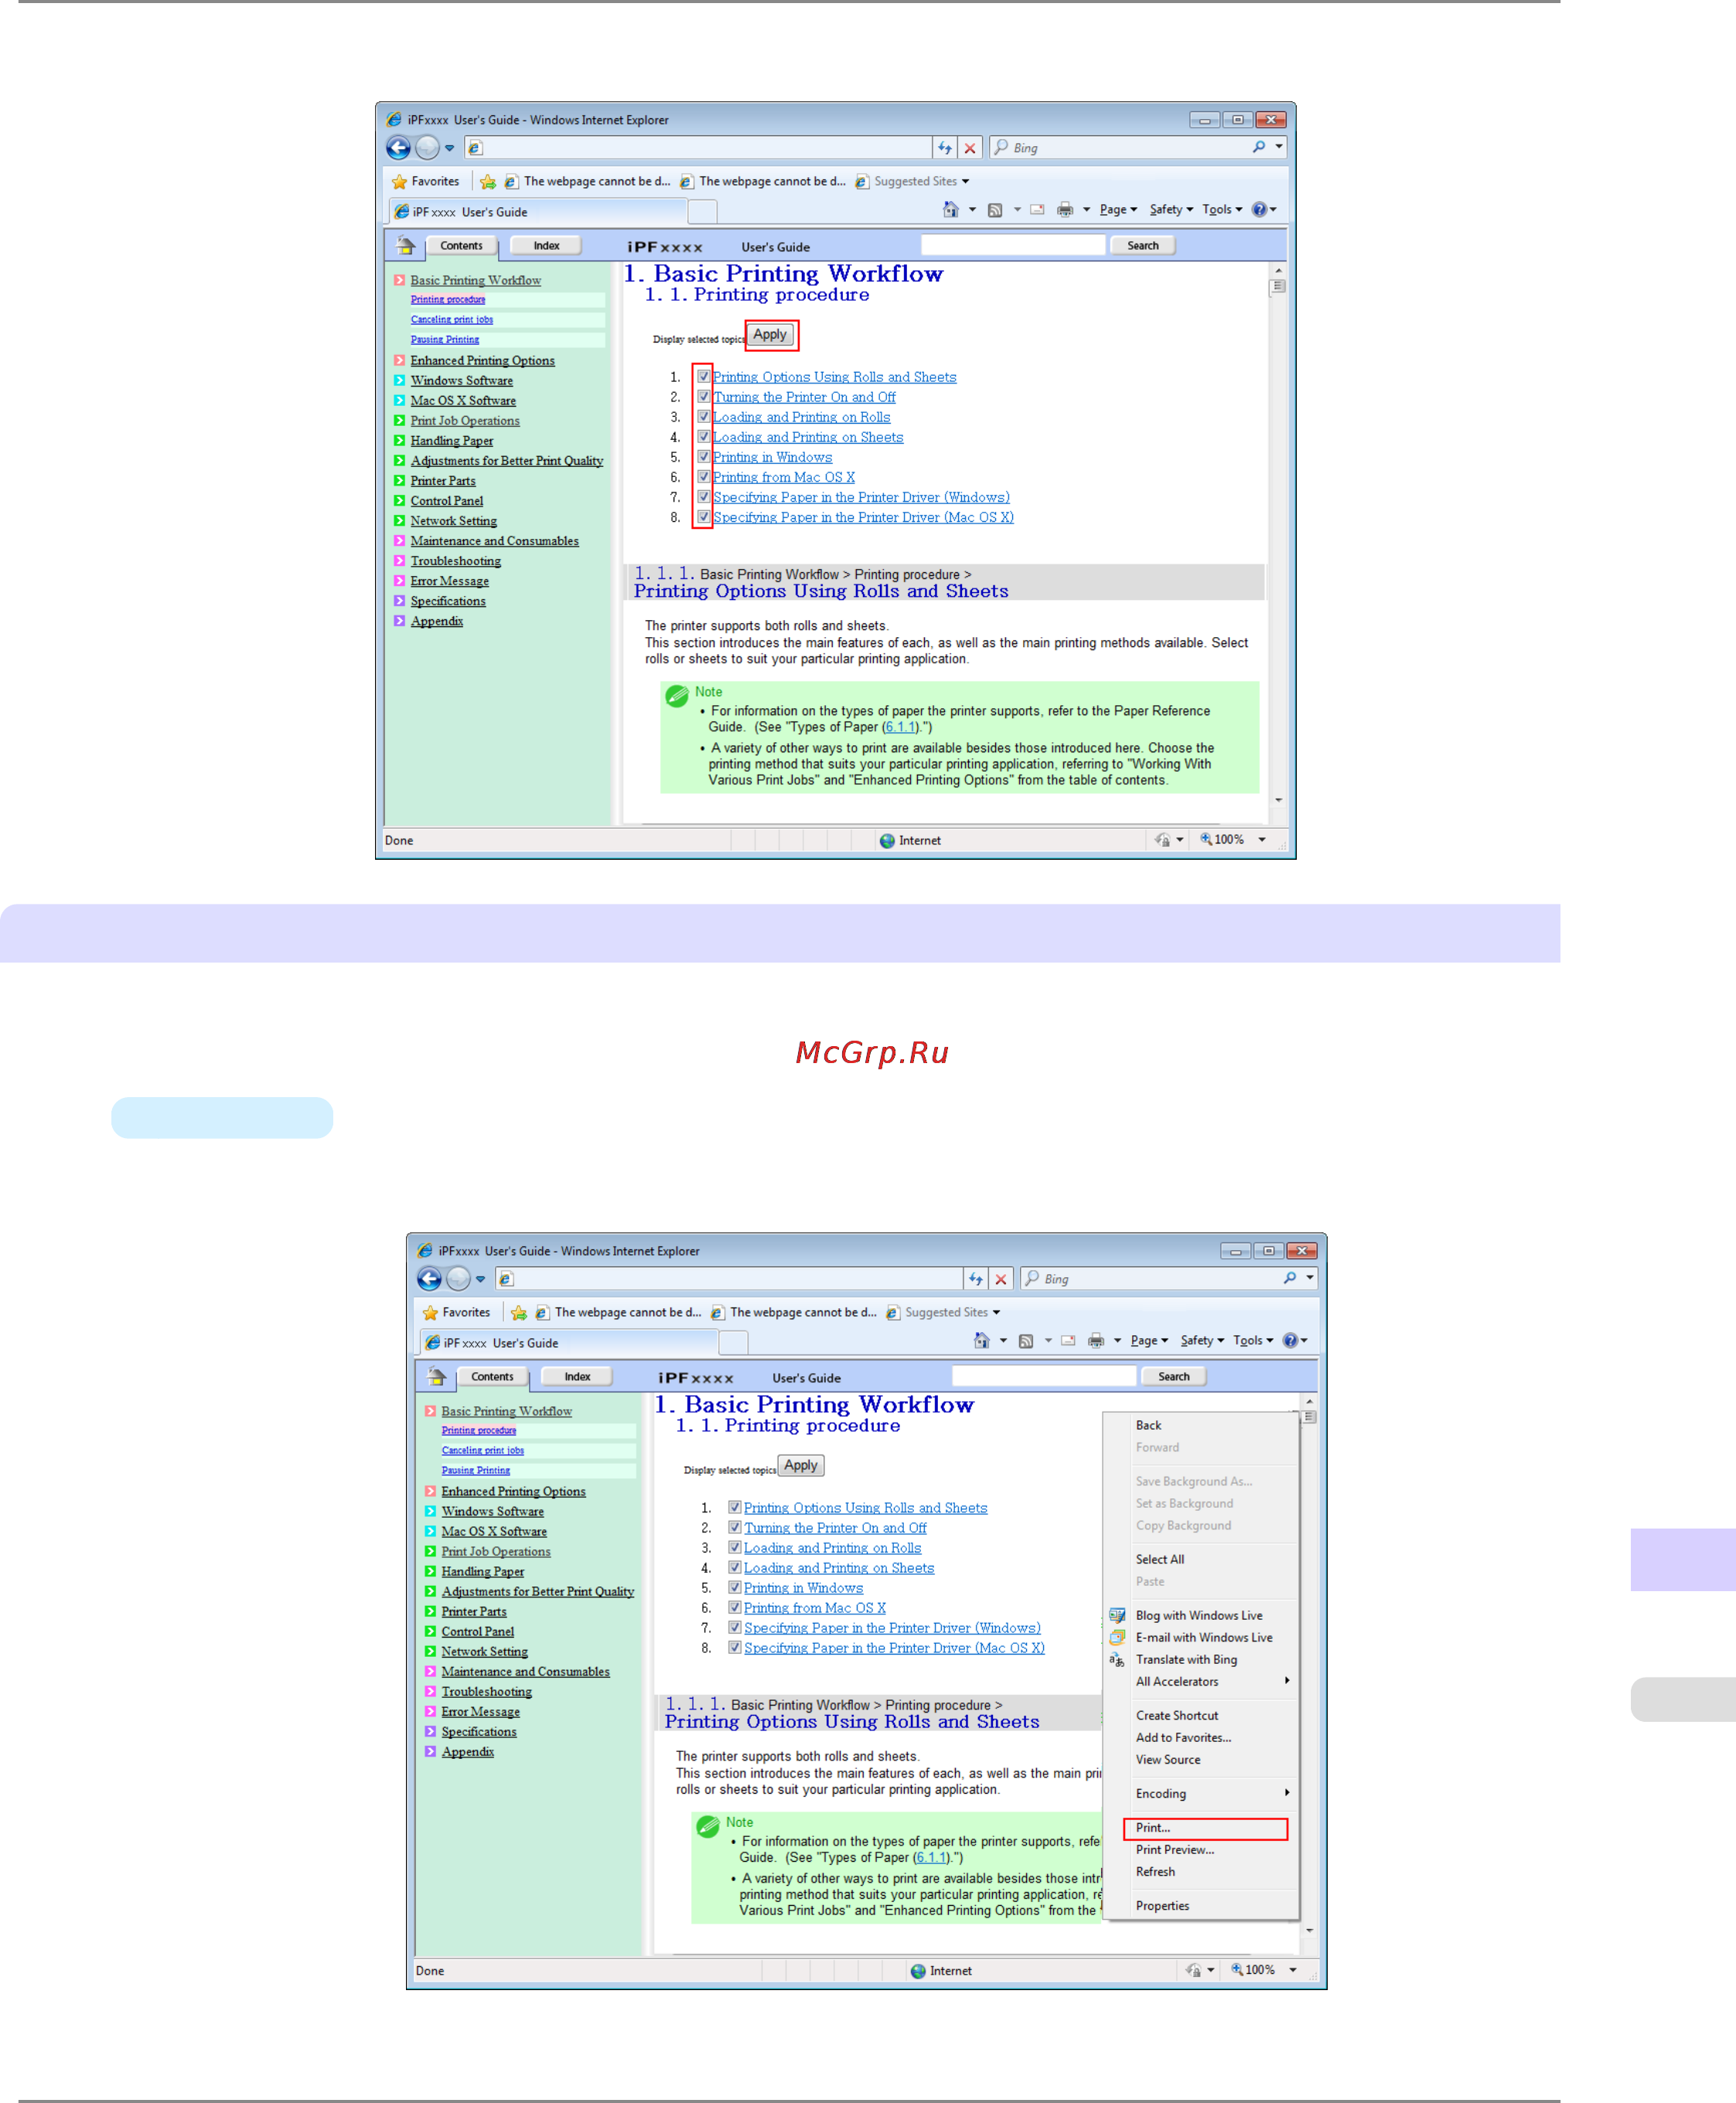The image size is (1736, 2103).
Task: Choose 'View Source' in the context menu
Action: point(1200,1760)
